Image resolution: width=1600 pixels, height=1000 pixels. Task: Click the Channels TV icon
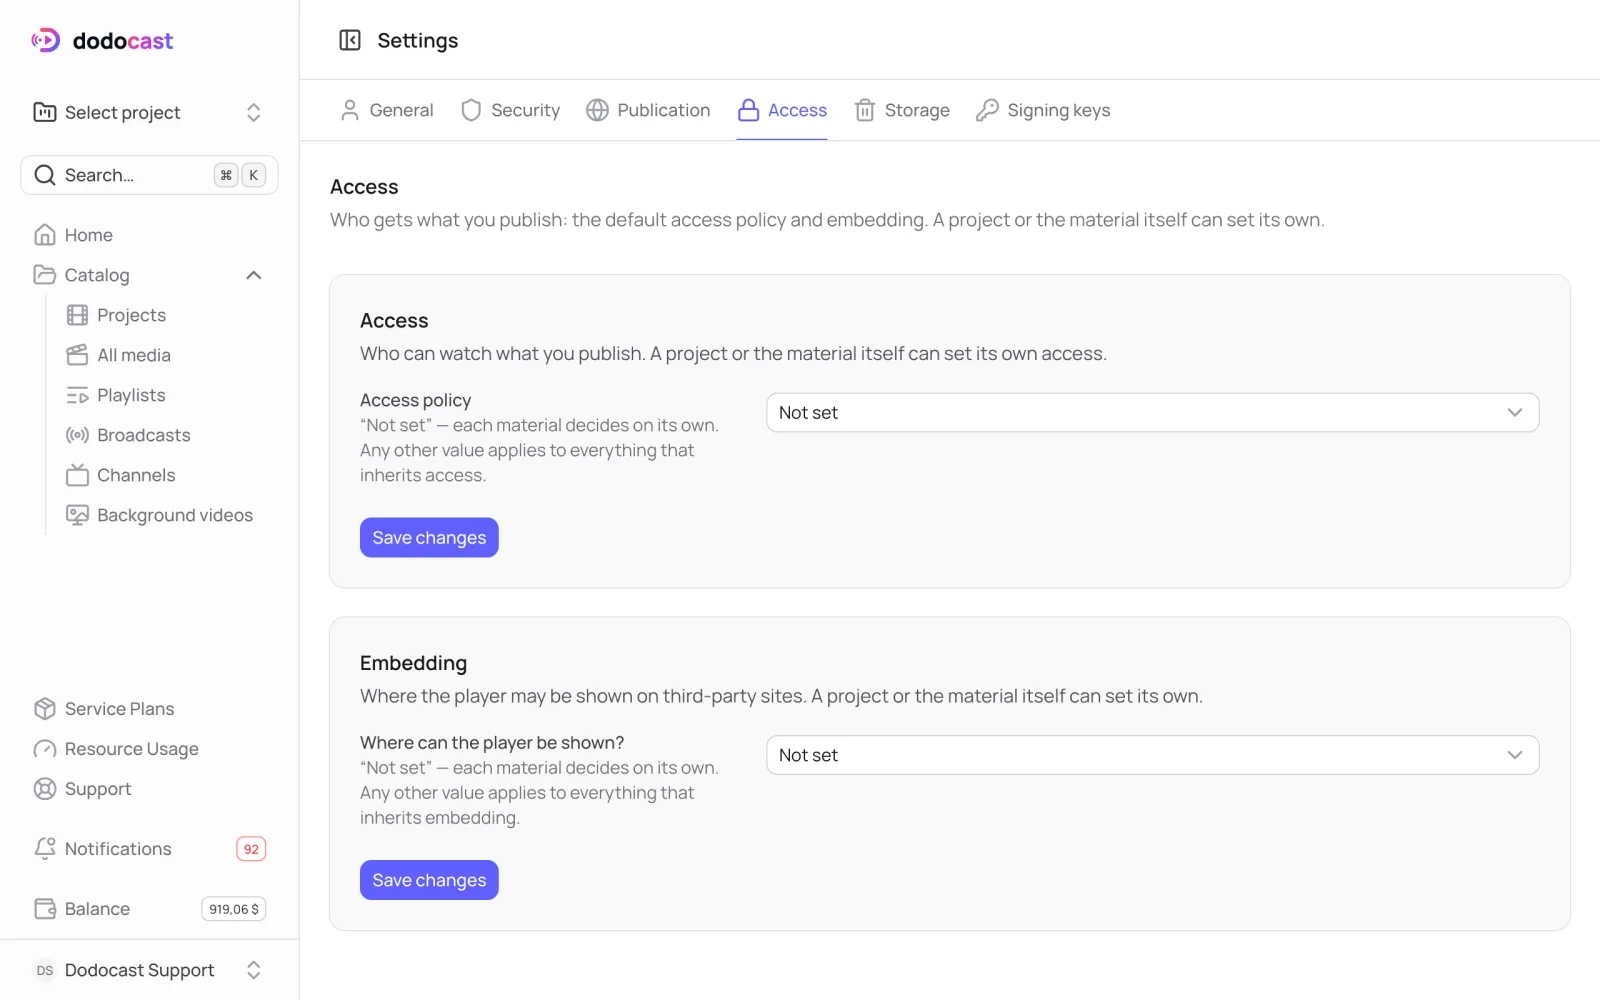77,475
